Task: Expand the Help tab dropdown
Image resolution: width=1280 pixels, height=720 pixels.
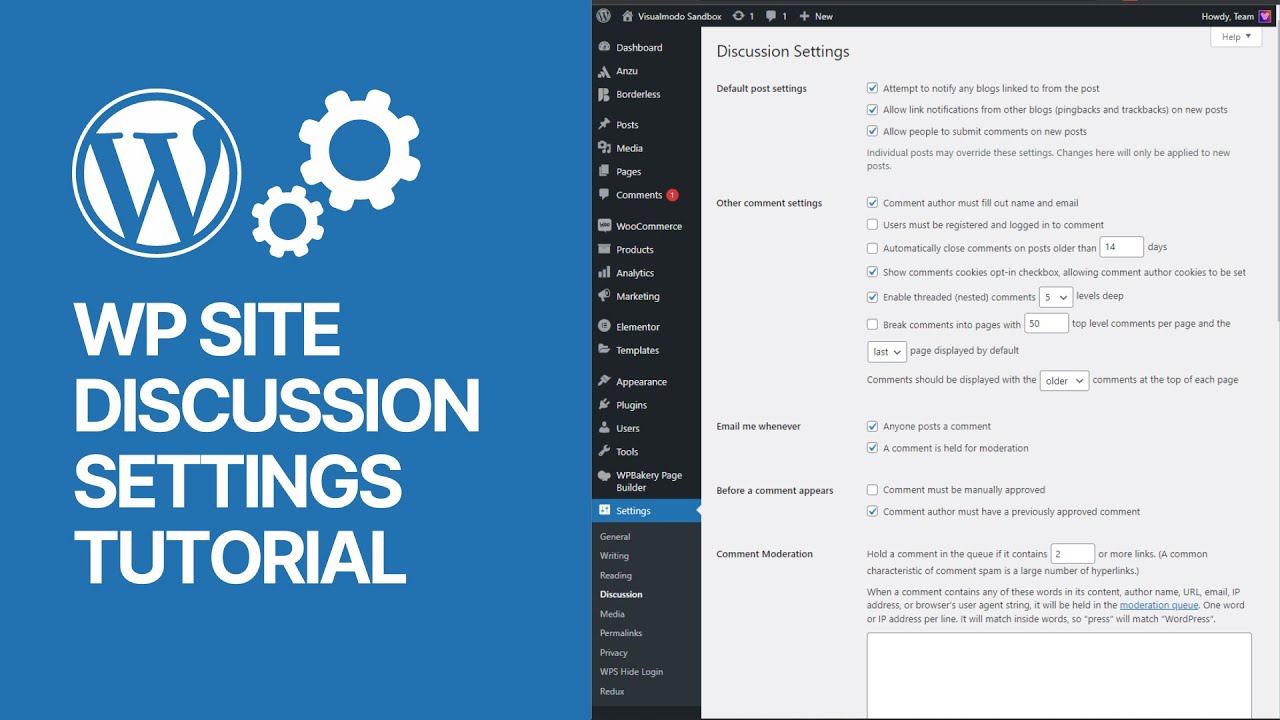Action: click(x=1235, y=37)
